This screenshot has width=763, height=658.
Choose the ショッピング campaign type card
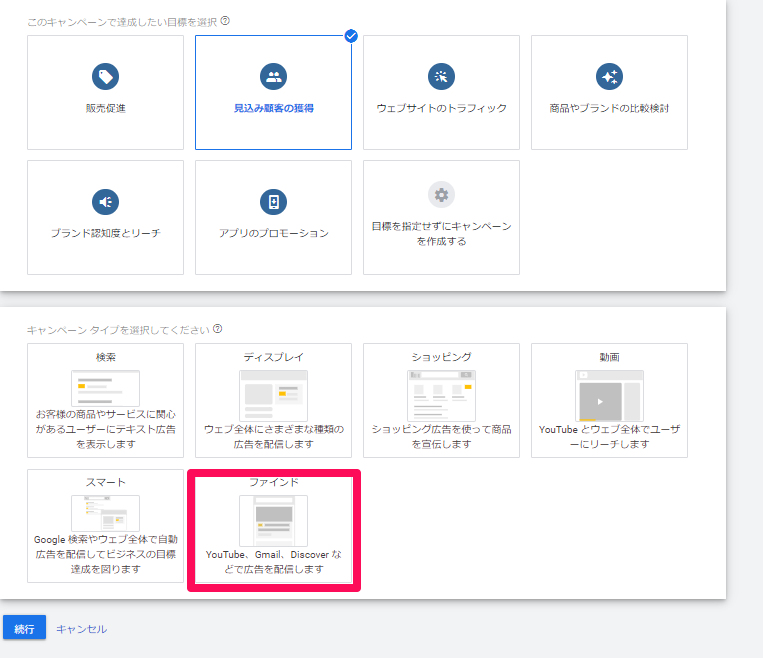(x=441, y=400)
